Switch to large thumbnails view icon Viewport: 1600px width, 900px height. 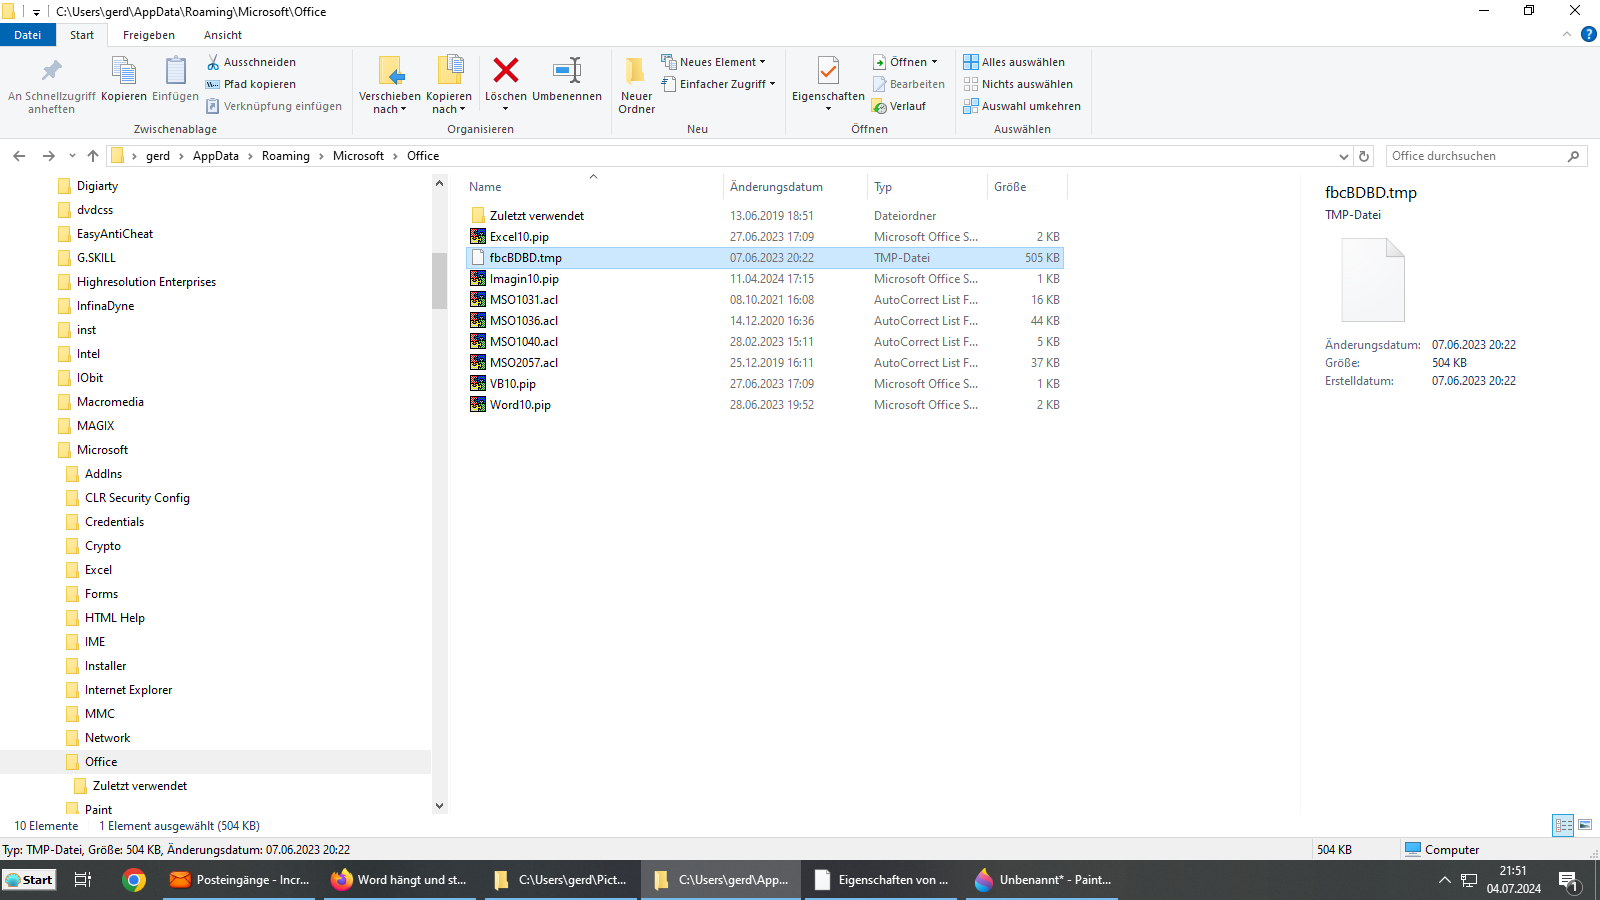(x=1585, y=825)
